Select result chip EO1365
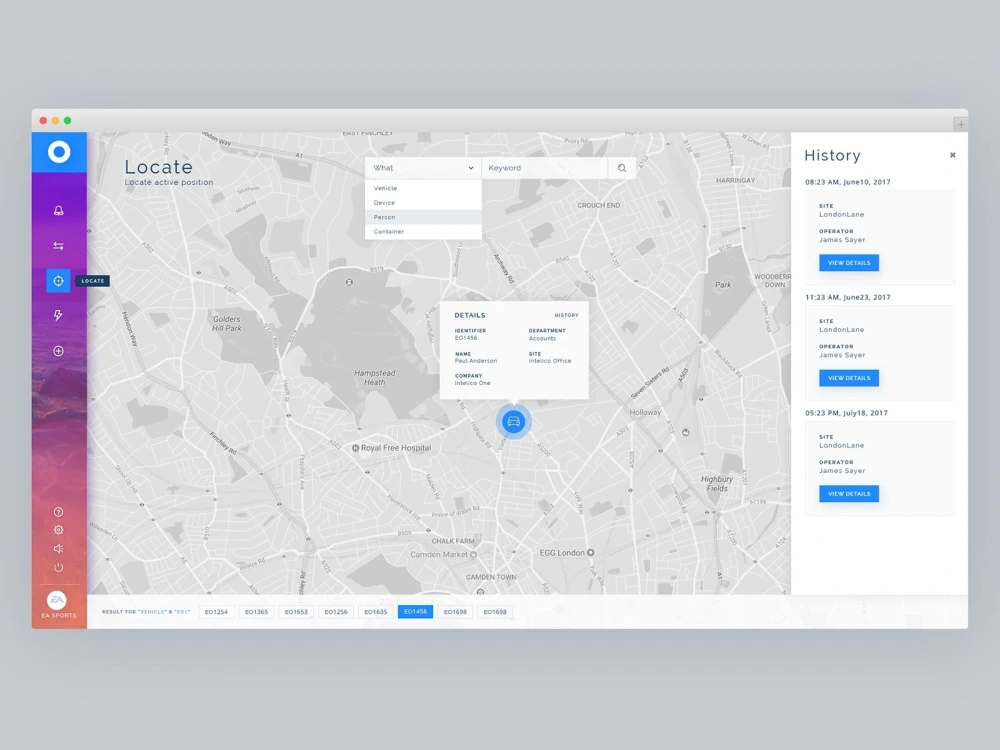The image size is (1000, 750). (256, 612)
